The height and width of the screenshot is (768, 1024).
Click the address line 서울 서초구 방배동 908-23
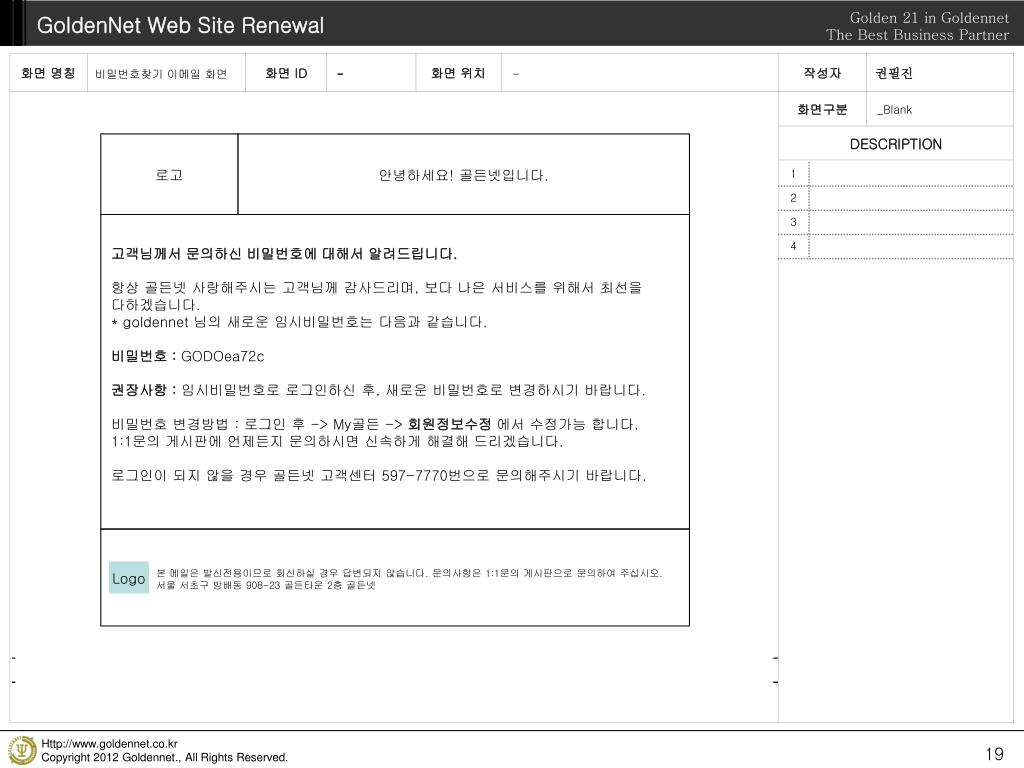[266, 585]
